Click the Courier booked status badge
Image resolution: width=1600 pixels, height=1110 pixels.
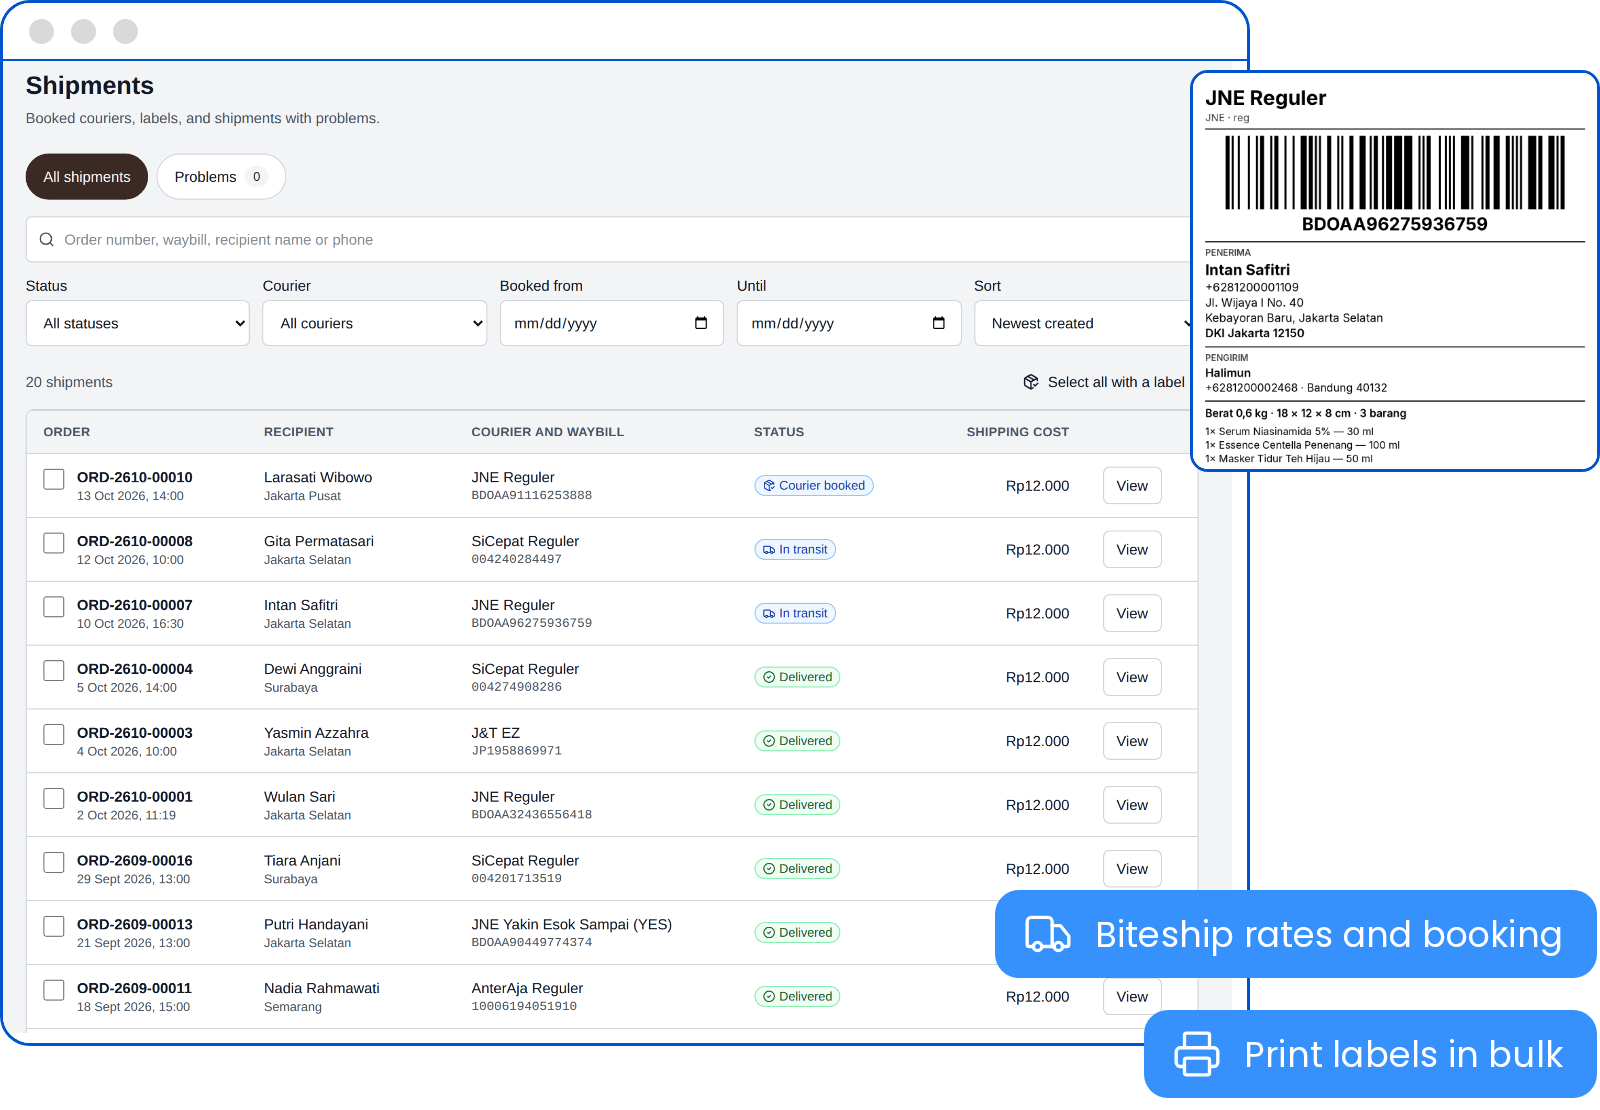click(x=814, y=486)
